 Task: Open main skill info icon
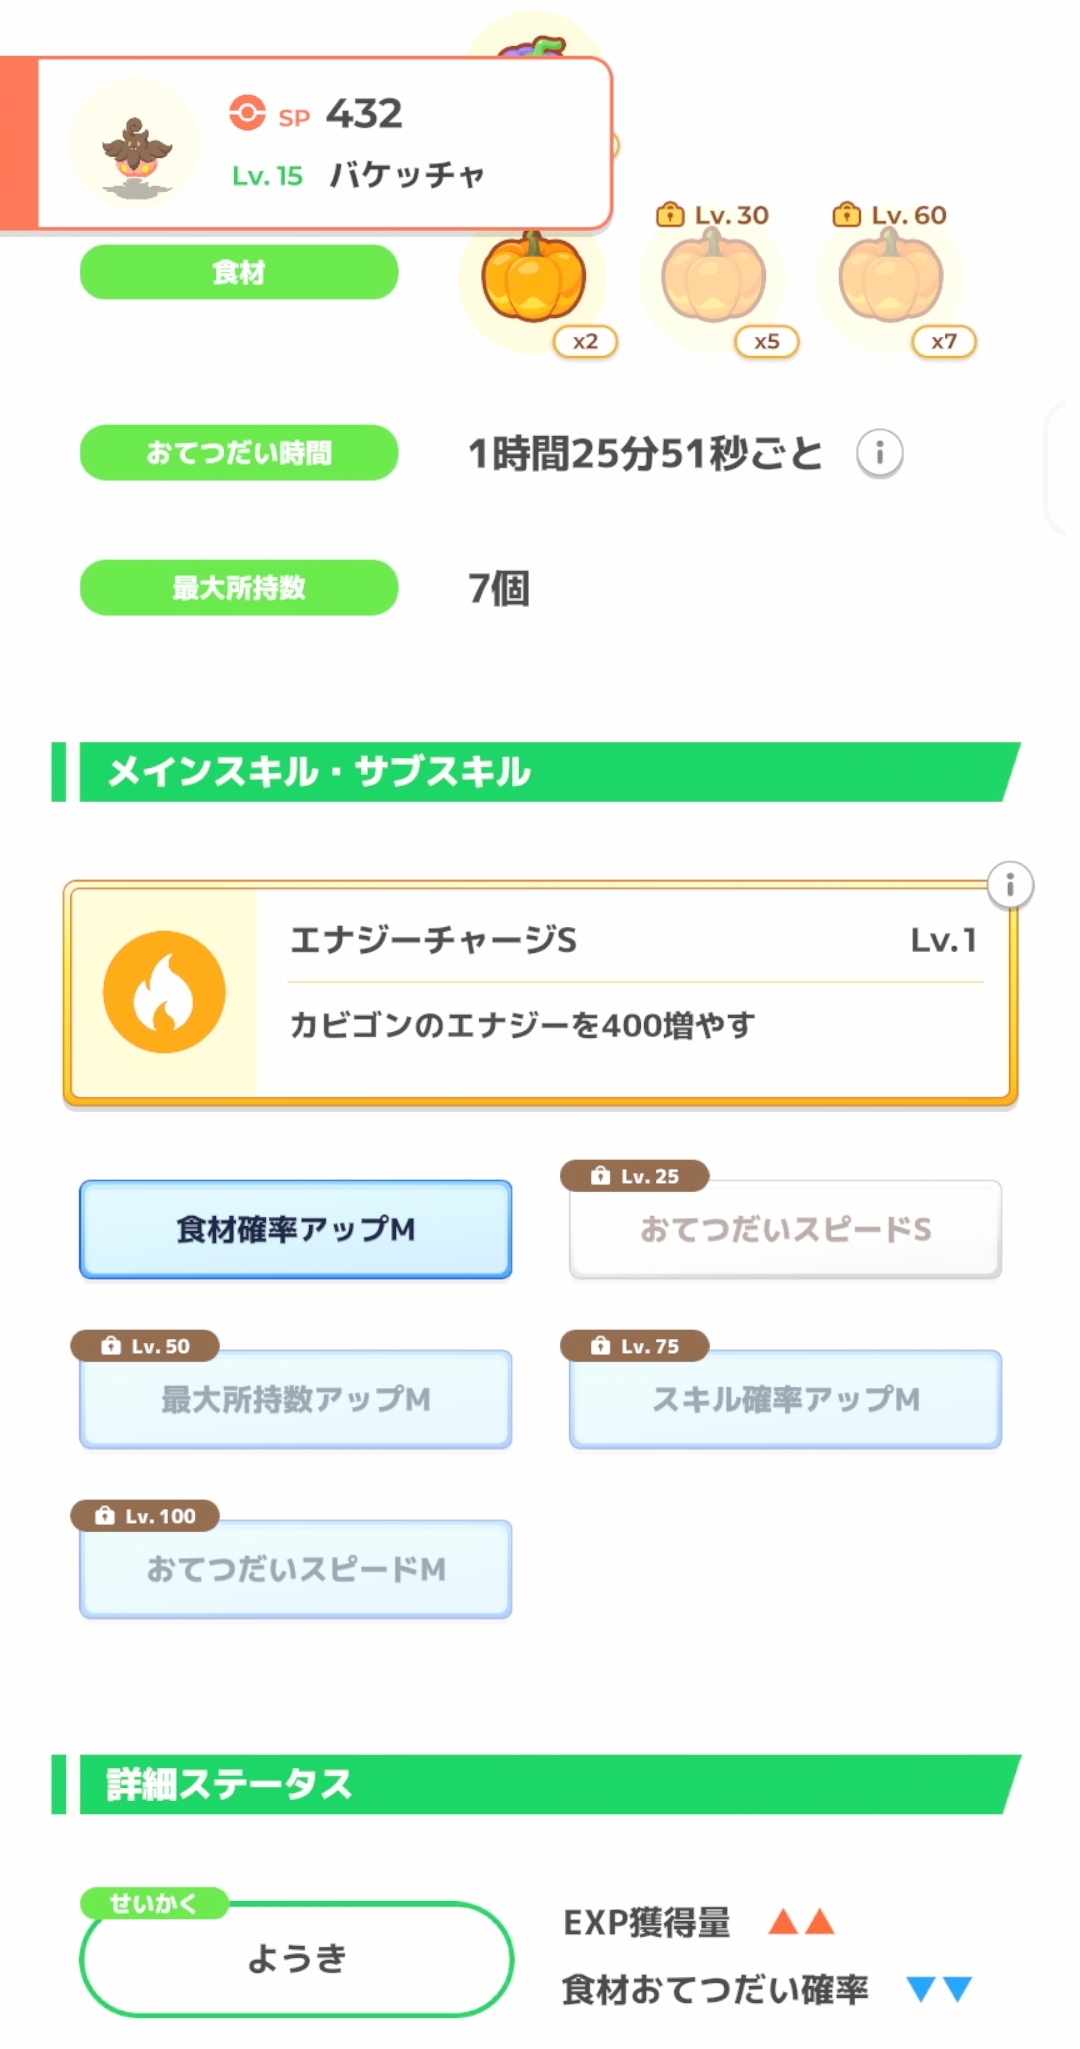click(1010, 885)
